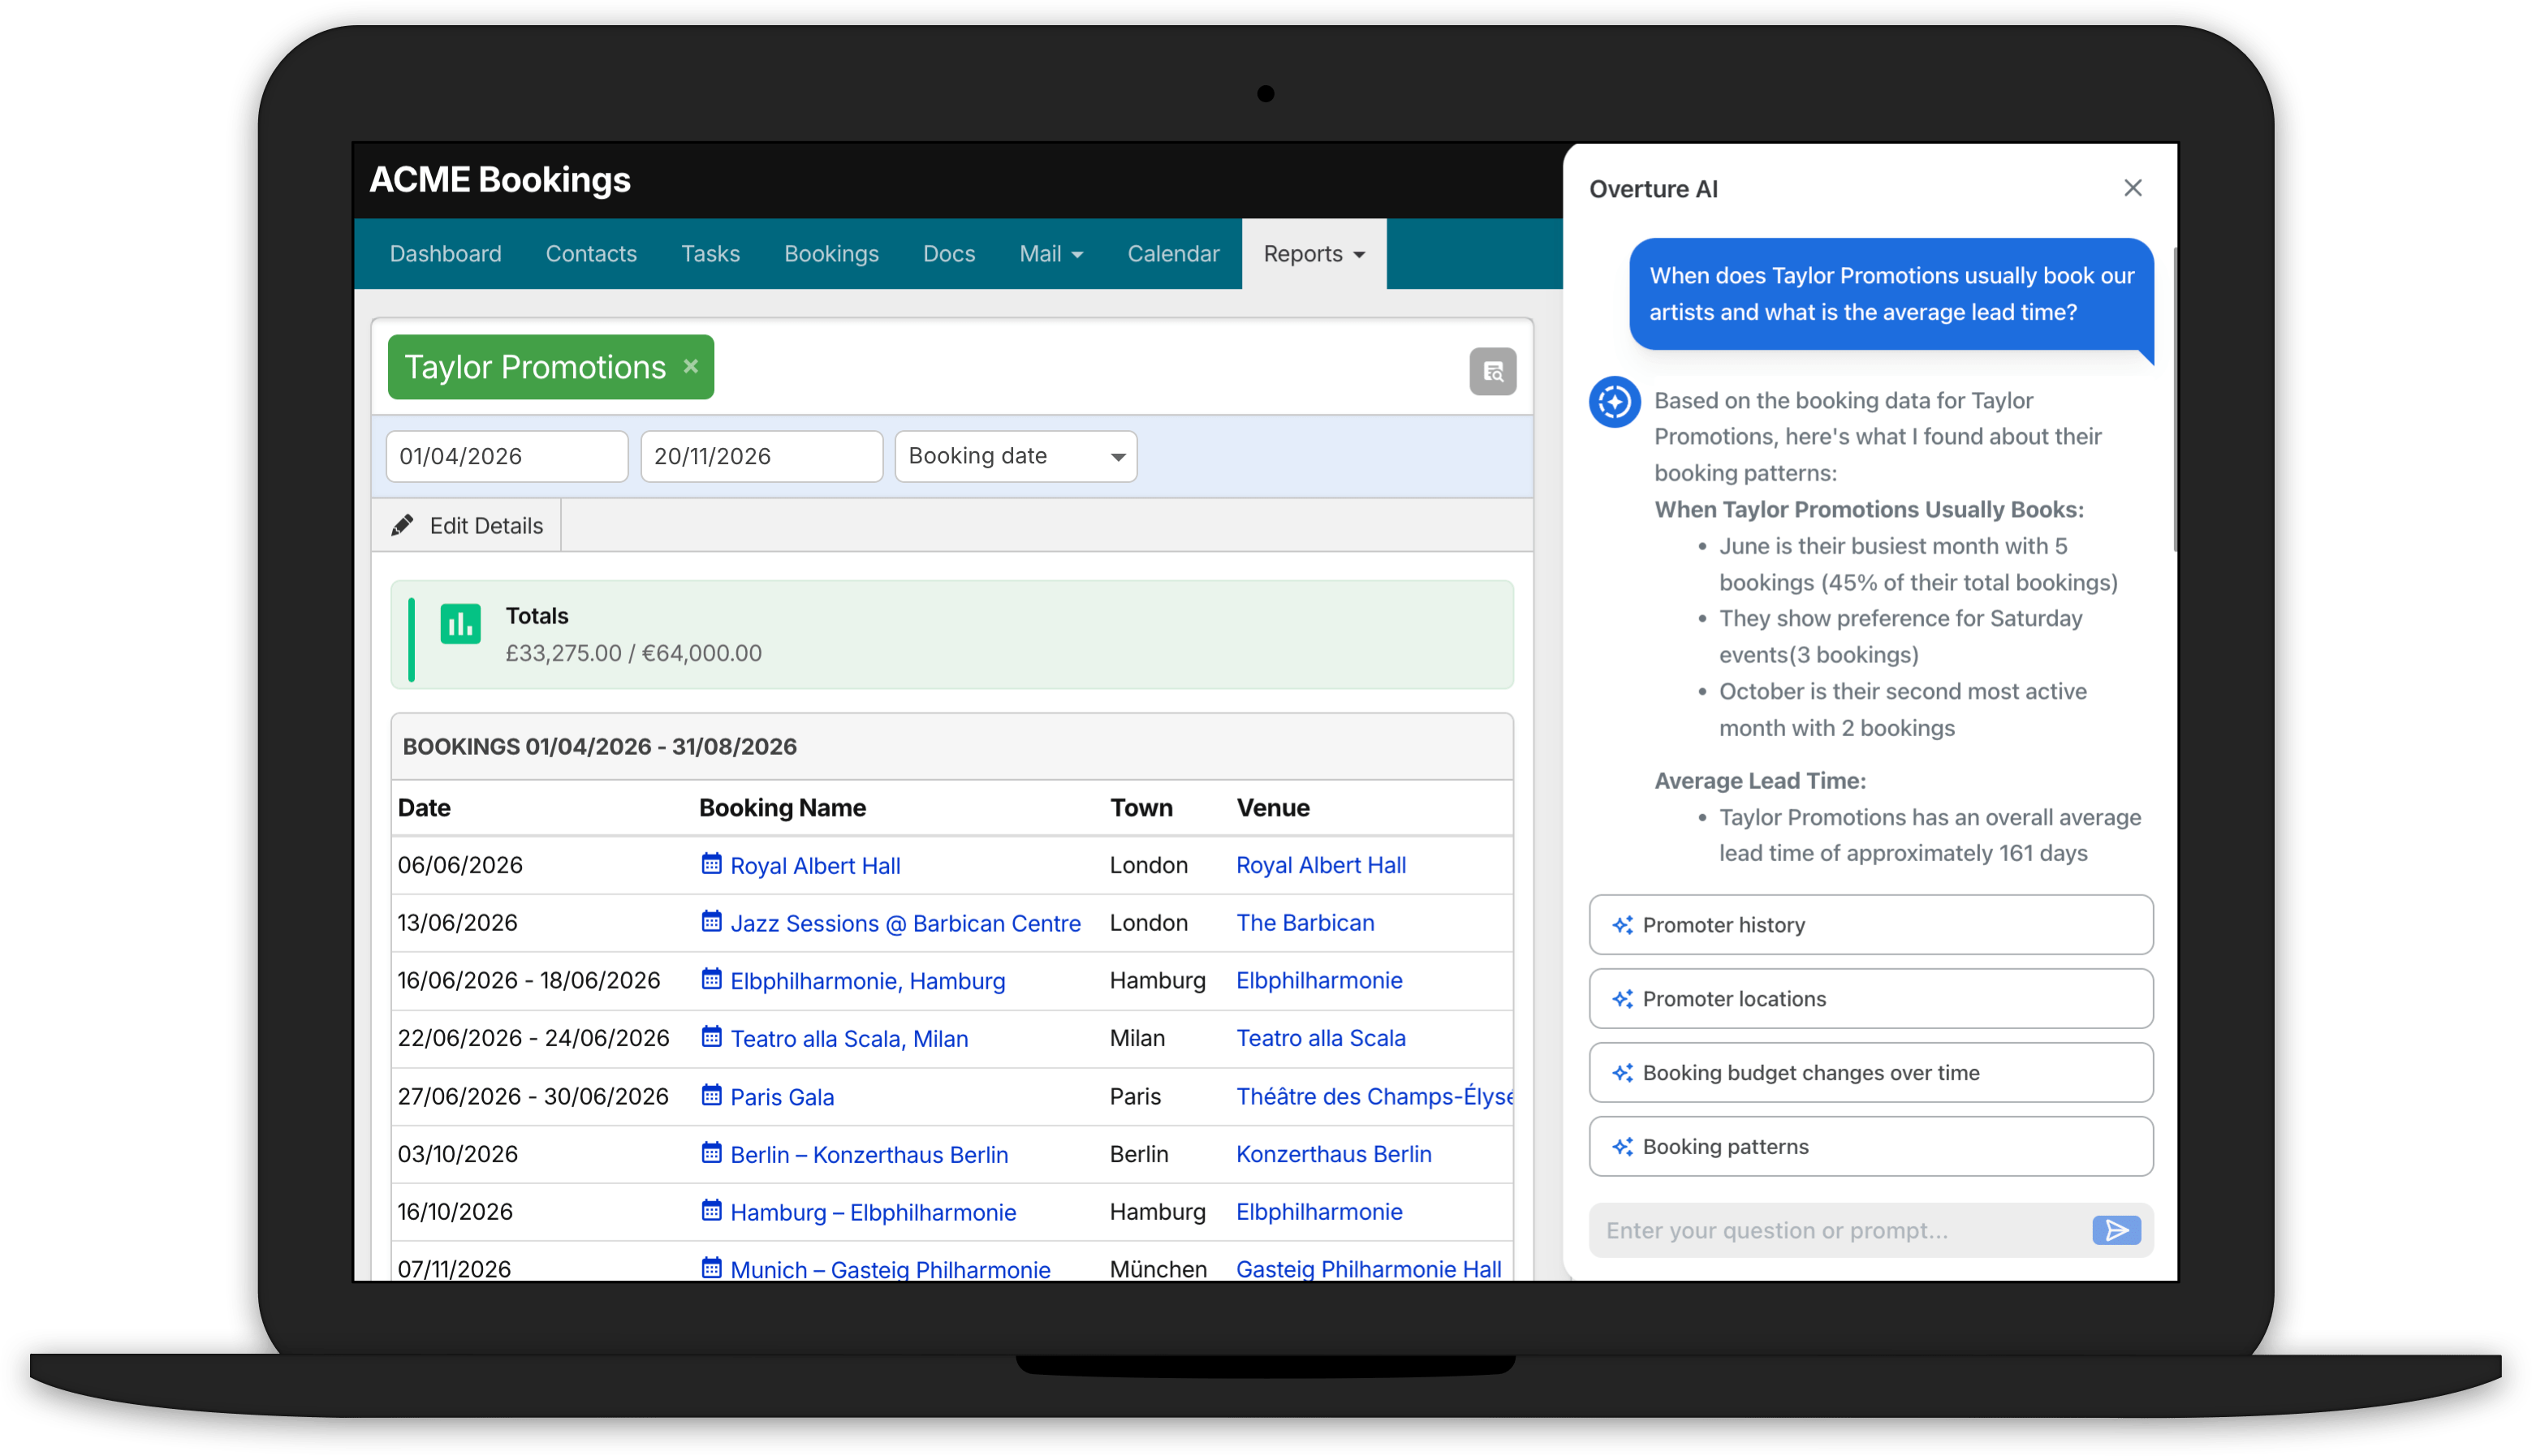Click the send arrow in the AI prompt box
This screenshot has width=2532, height=1456.
pyautogui.click(x=2117, y=1230)
